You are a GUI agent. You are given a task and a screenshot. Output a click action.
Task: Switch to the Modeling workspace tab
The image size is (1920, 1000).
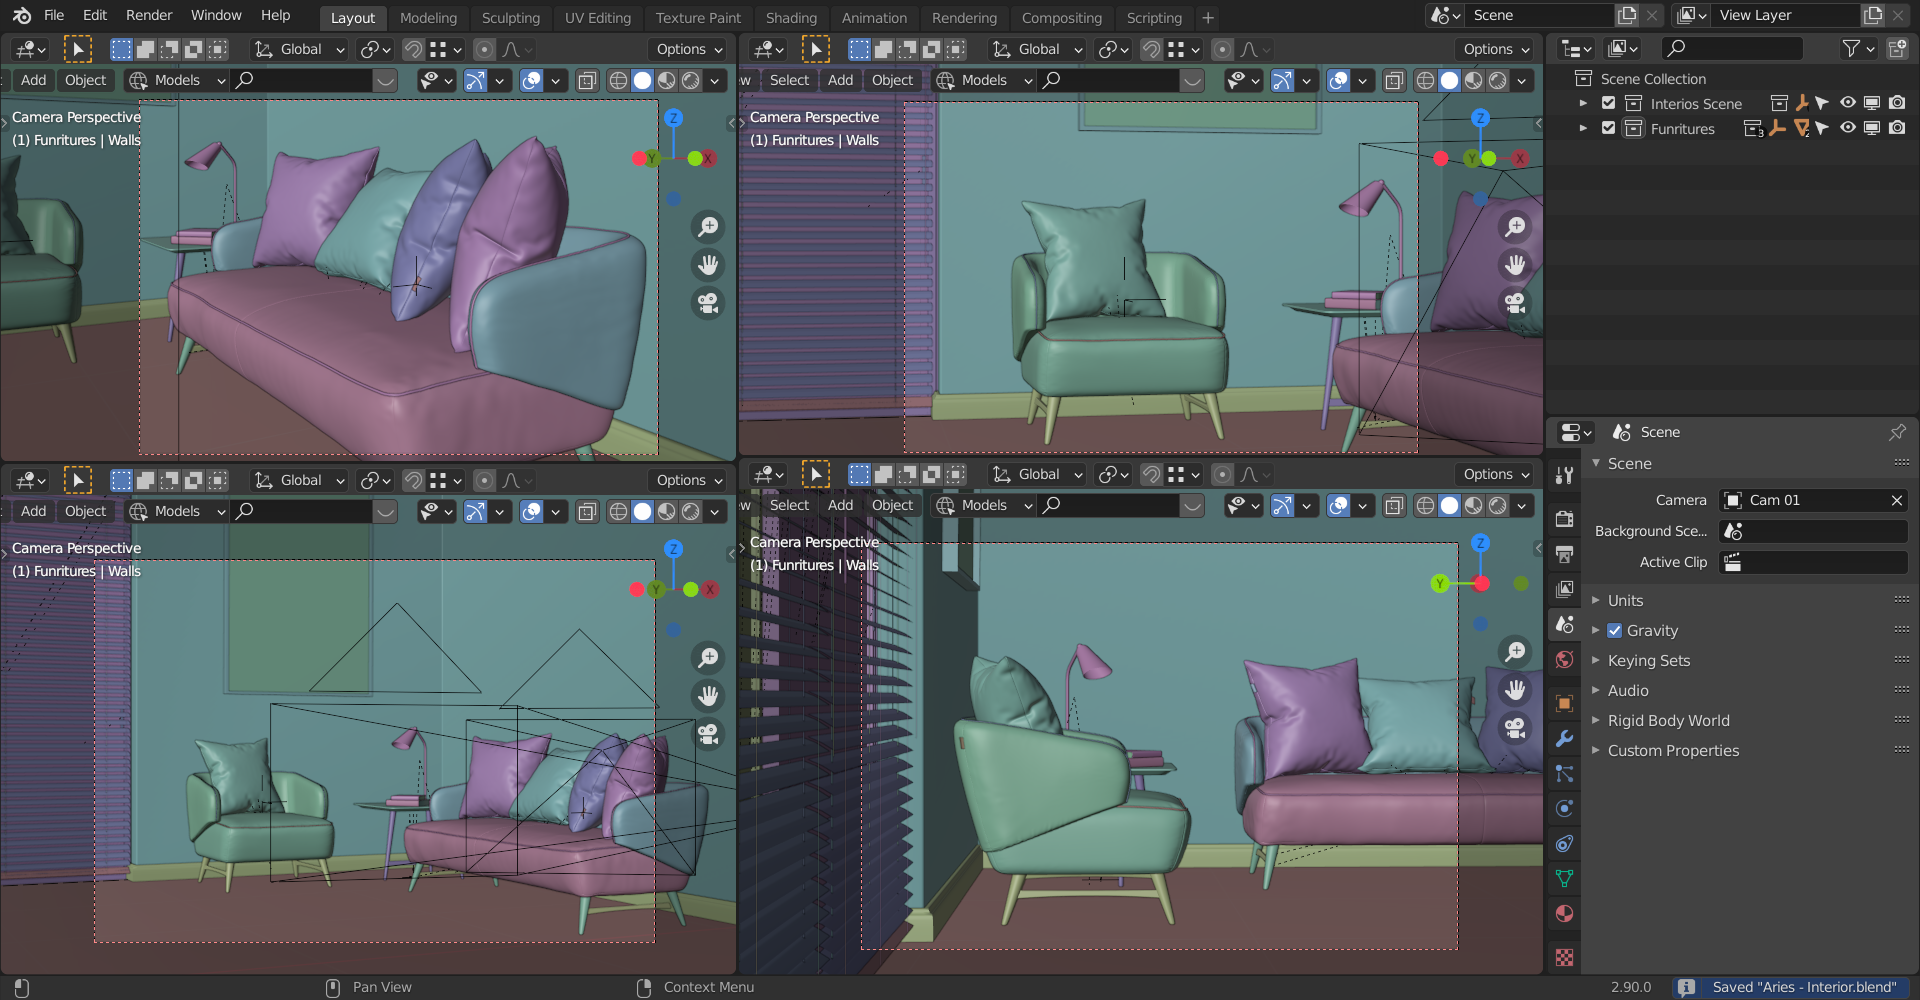point(428,18)
